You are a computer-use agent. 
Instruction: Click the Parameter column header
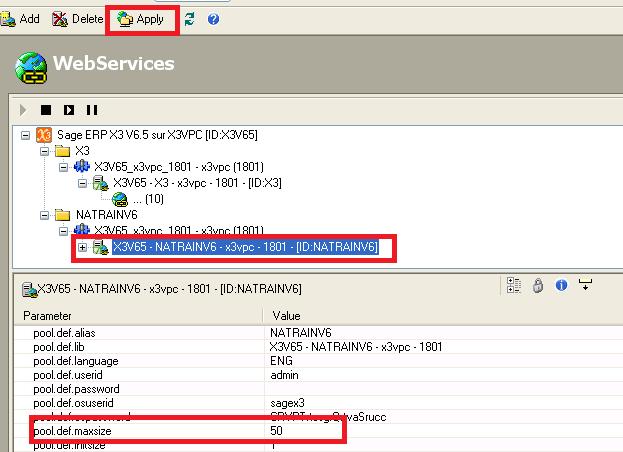pos(138,316)
